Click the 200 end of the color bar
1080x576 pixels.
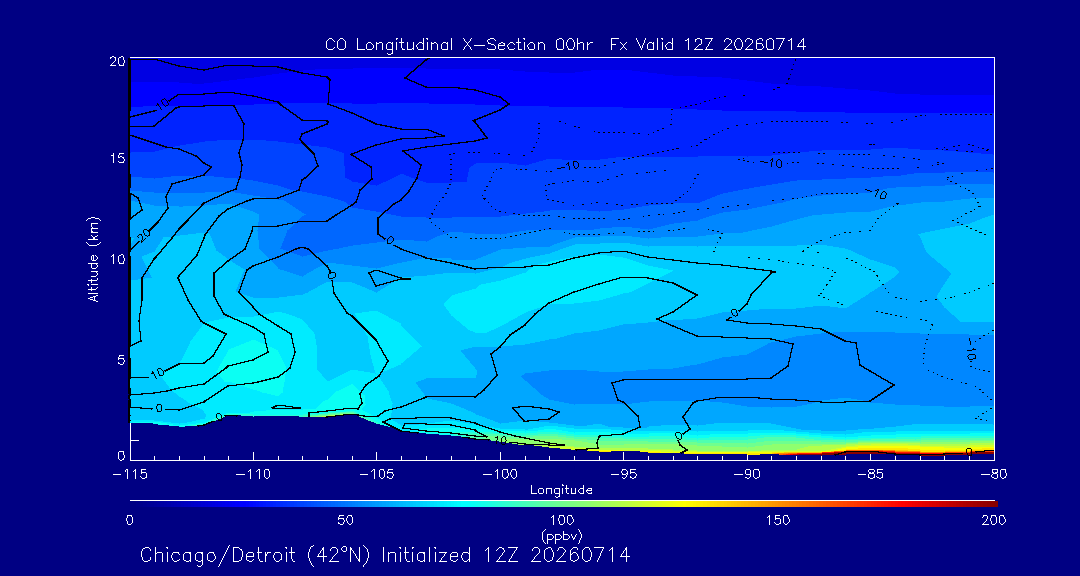(994, 520)
